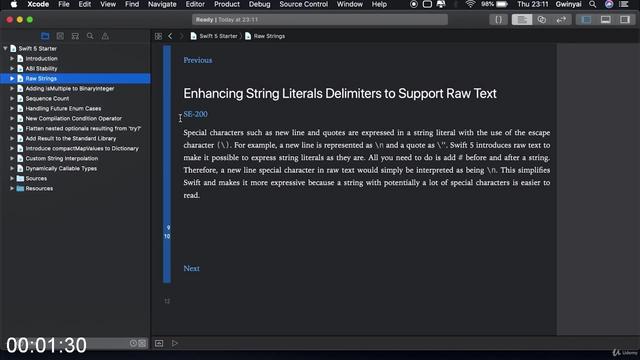
Task: Open the Project navigator folder icon
Action: coord(45,36)
